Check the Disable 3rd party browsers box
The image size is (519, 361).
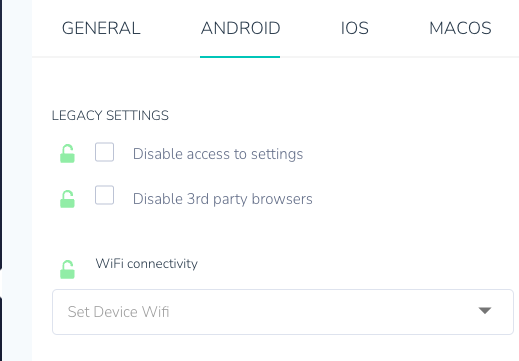click(x=104, y=195)
